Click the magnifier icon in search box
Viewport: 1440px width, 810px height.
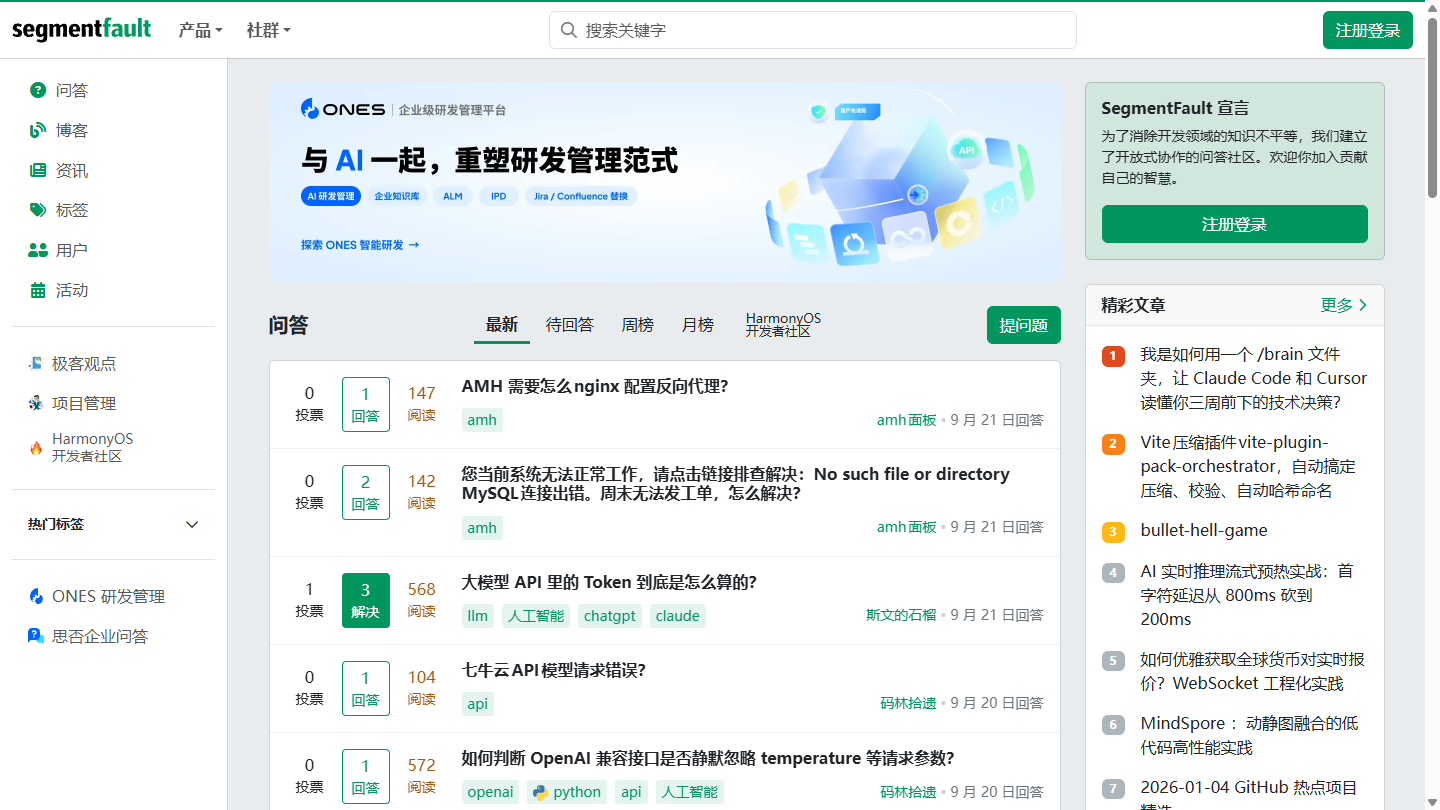click(x=569, y=30)
